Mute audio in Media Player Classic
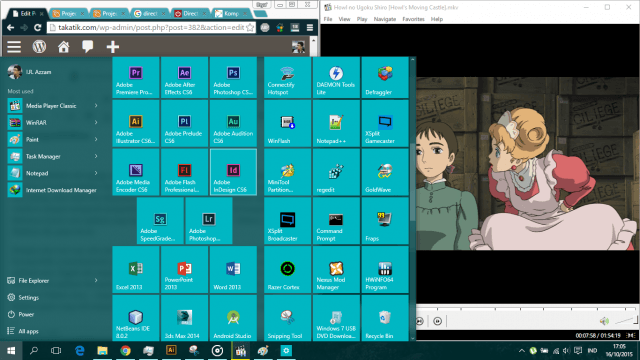640x360 pixels. click(604, 321)
